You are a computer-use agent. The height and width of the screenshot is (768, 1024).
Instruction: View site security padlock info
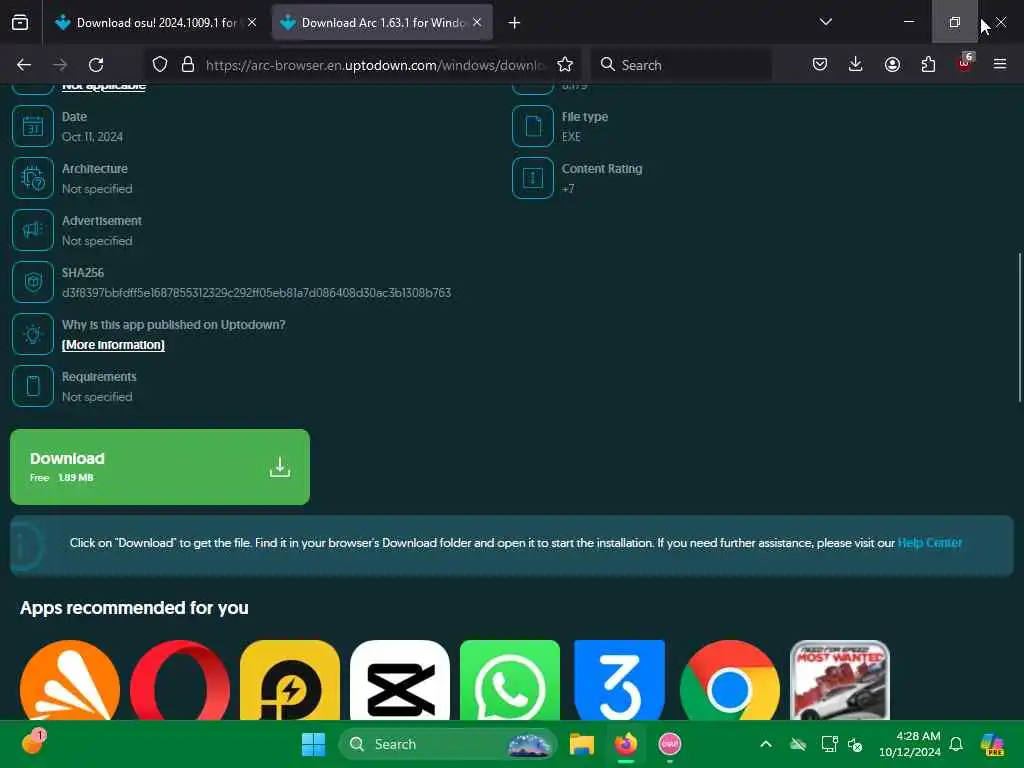click(x=188, y=65)
